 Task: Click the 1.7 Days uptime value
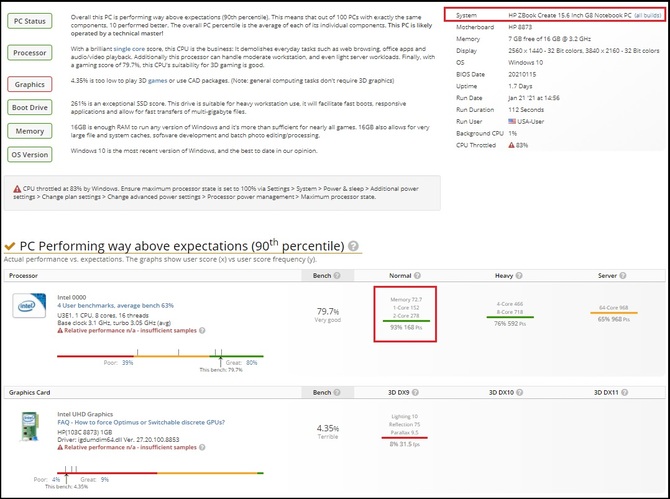point(520,86)
